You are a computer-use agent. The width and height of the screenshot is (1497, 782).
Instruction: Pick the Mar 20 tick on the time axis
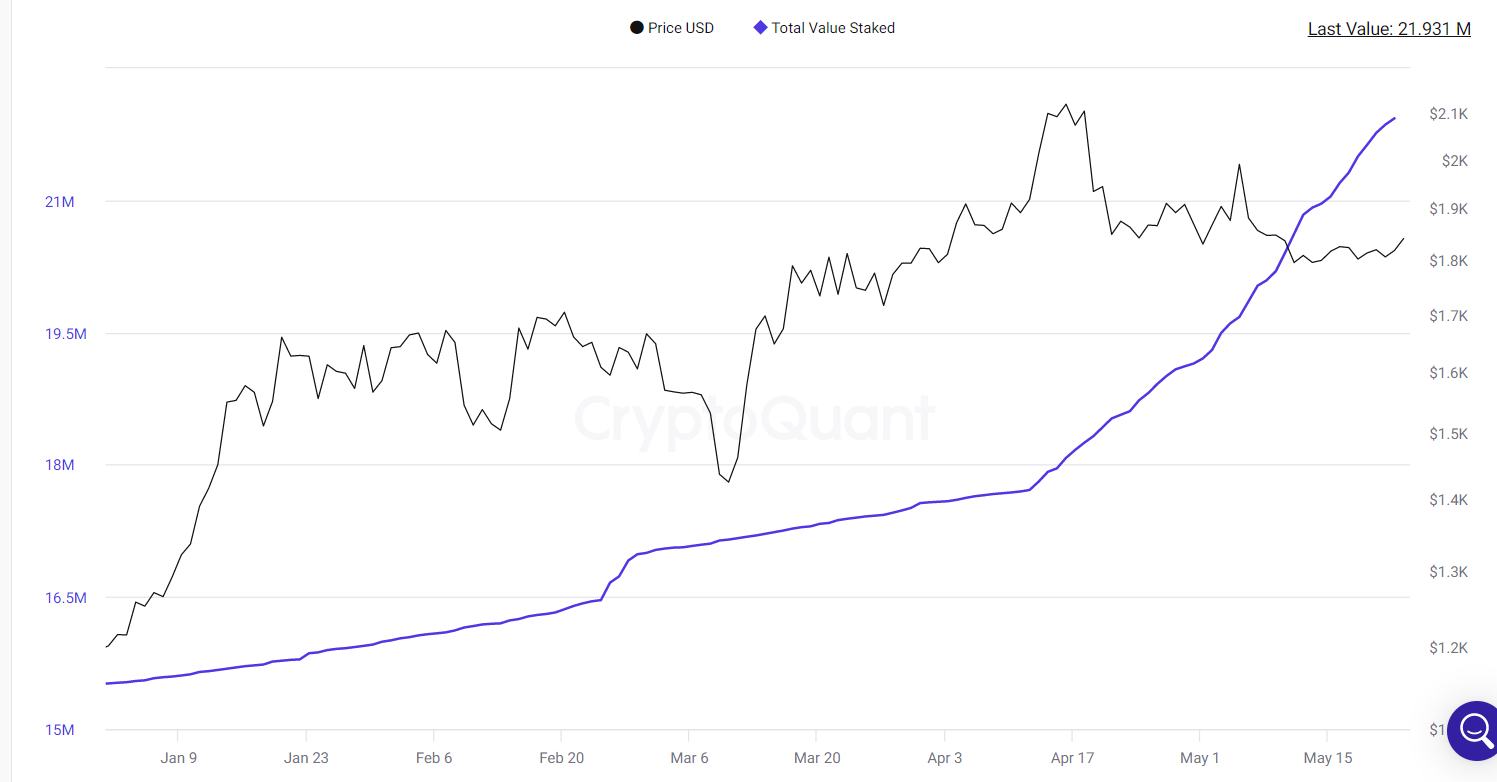(x=817, y=758)
